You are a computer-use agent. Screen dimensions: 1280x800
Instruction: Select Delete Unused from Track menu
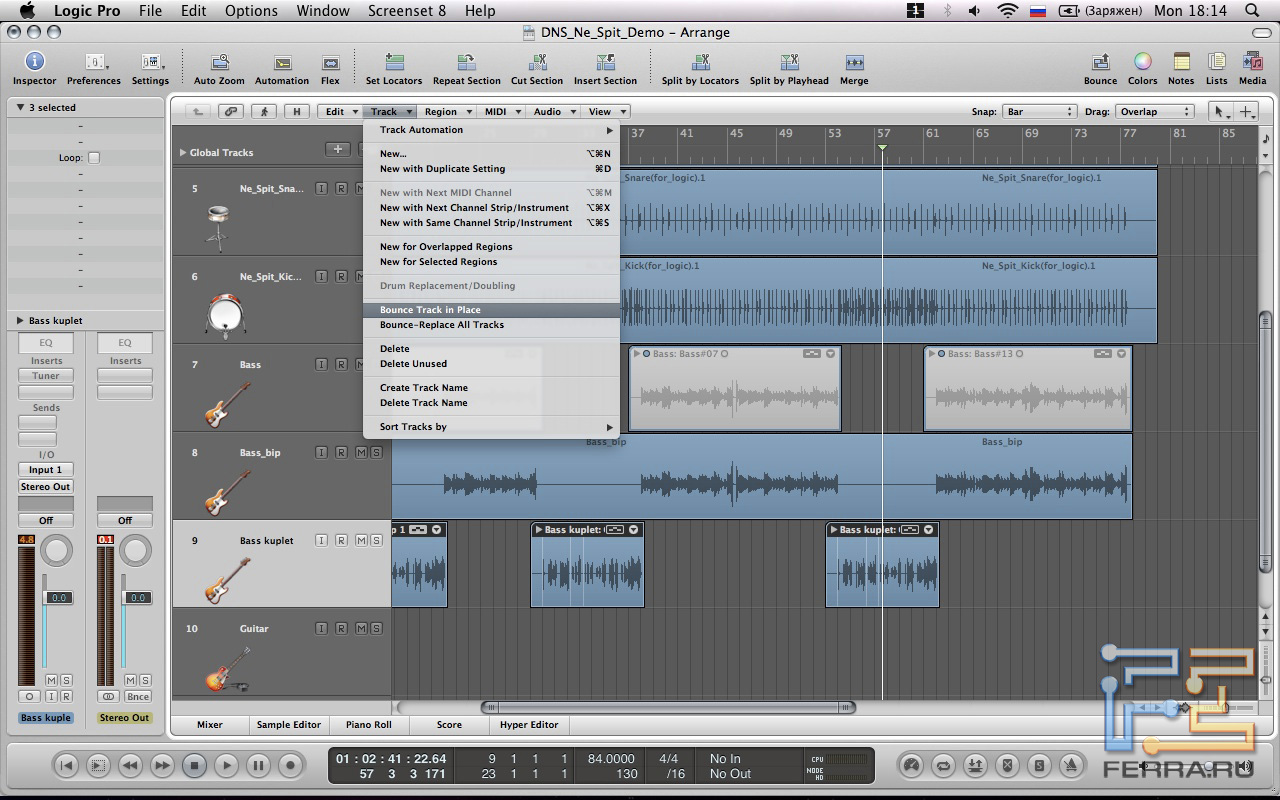[413, 364]
